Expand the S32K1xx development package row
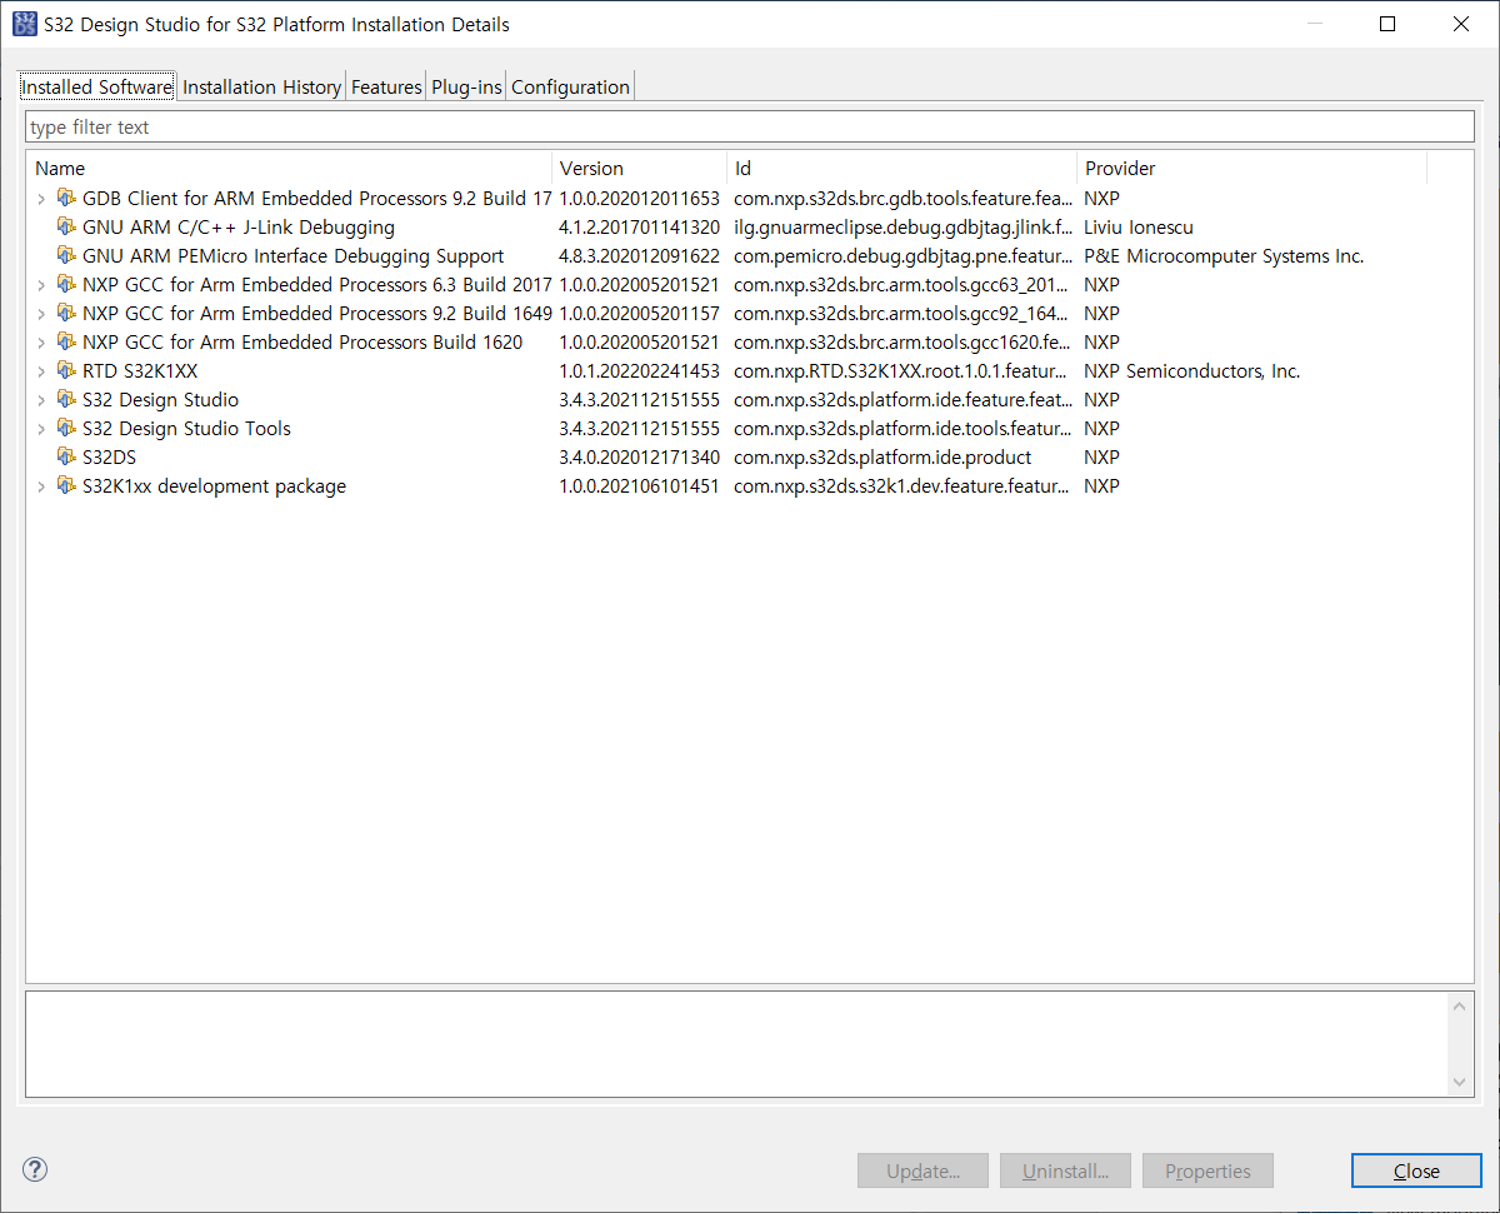Screen dimensions: 1500x1214 [41, 487]
